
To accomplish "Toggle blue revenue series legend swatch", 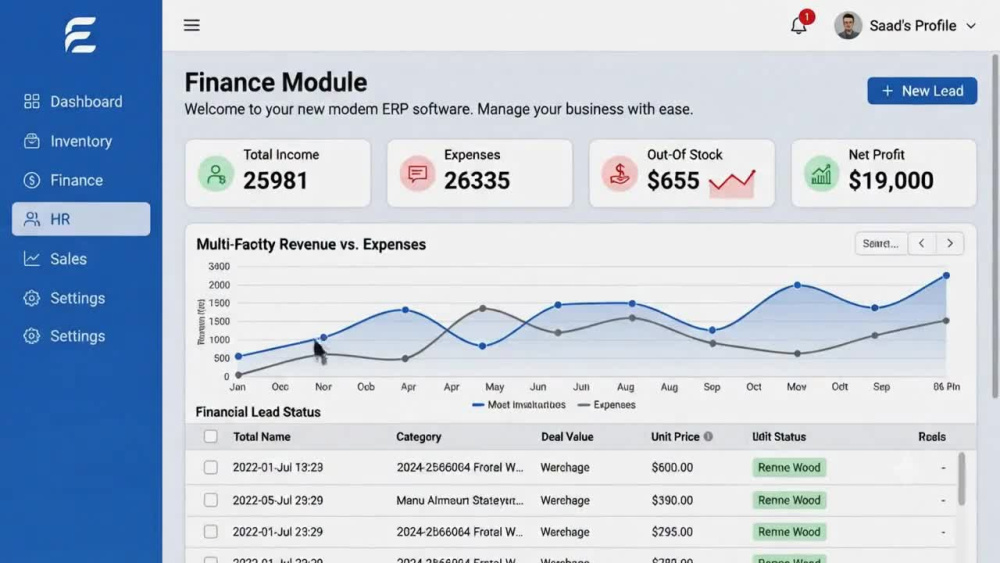I will [x=478, y=405].
